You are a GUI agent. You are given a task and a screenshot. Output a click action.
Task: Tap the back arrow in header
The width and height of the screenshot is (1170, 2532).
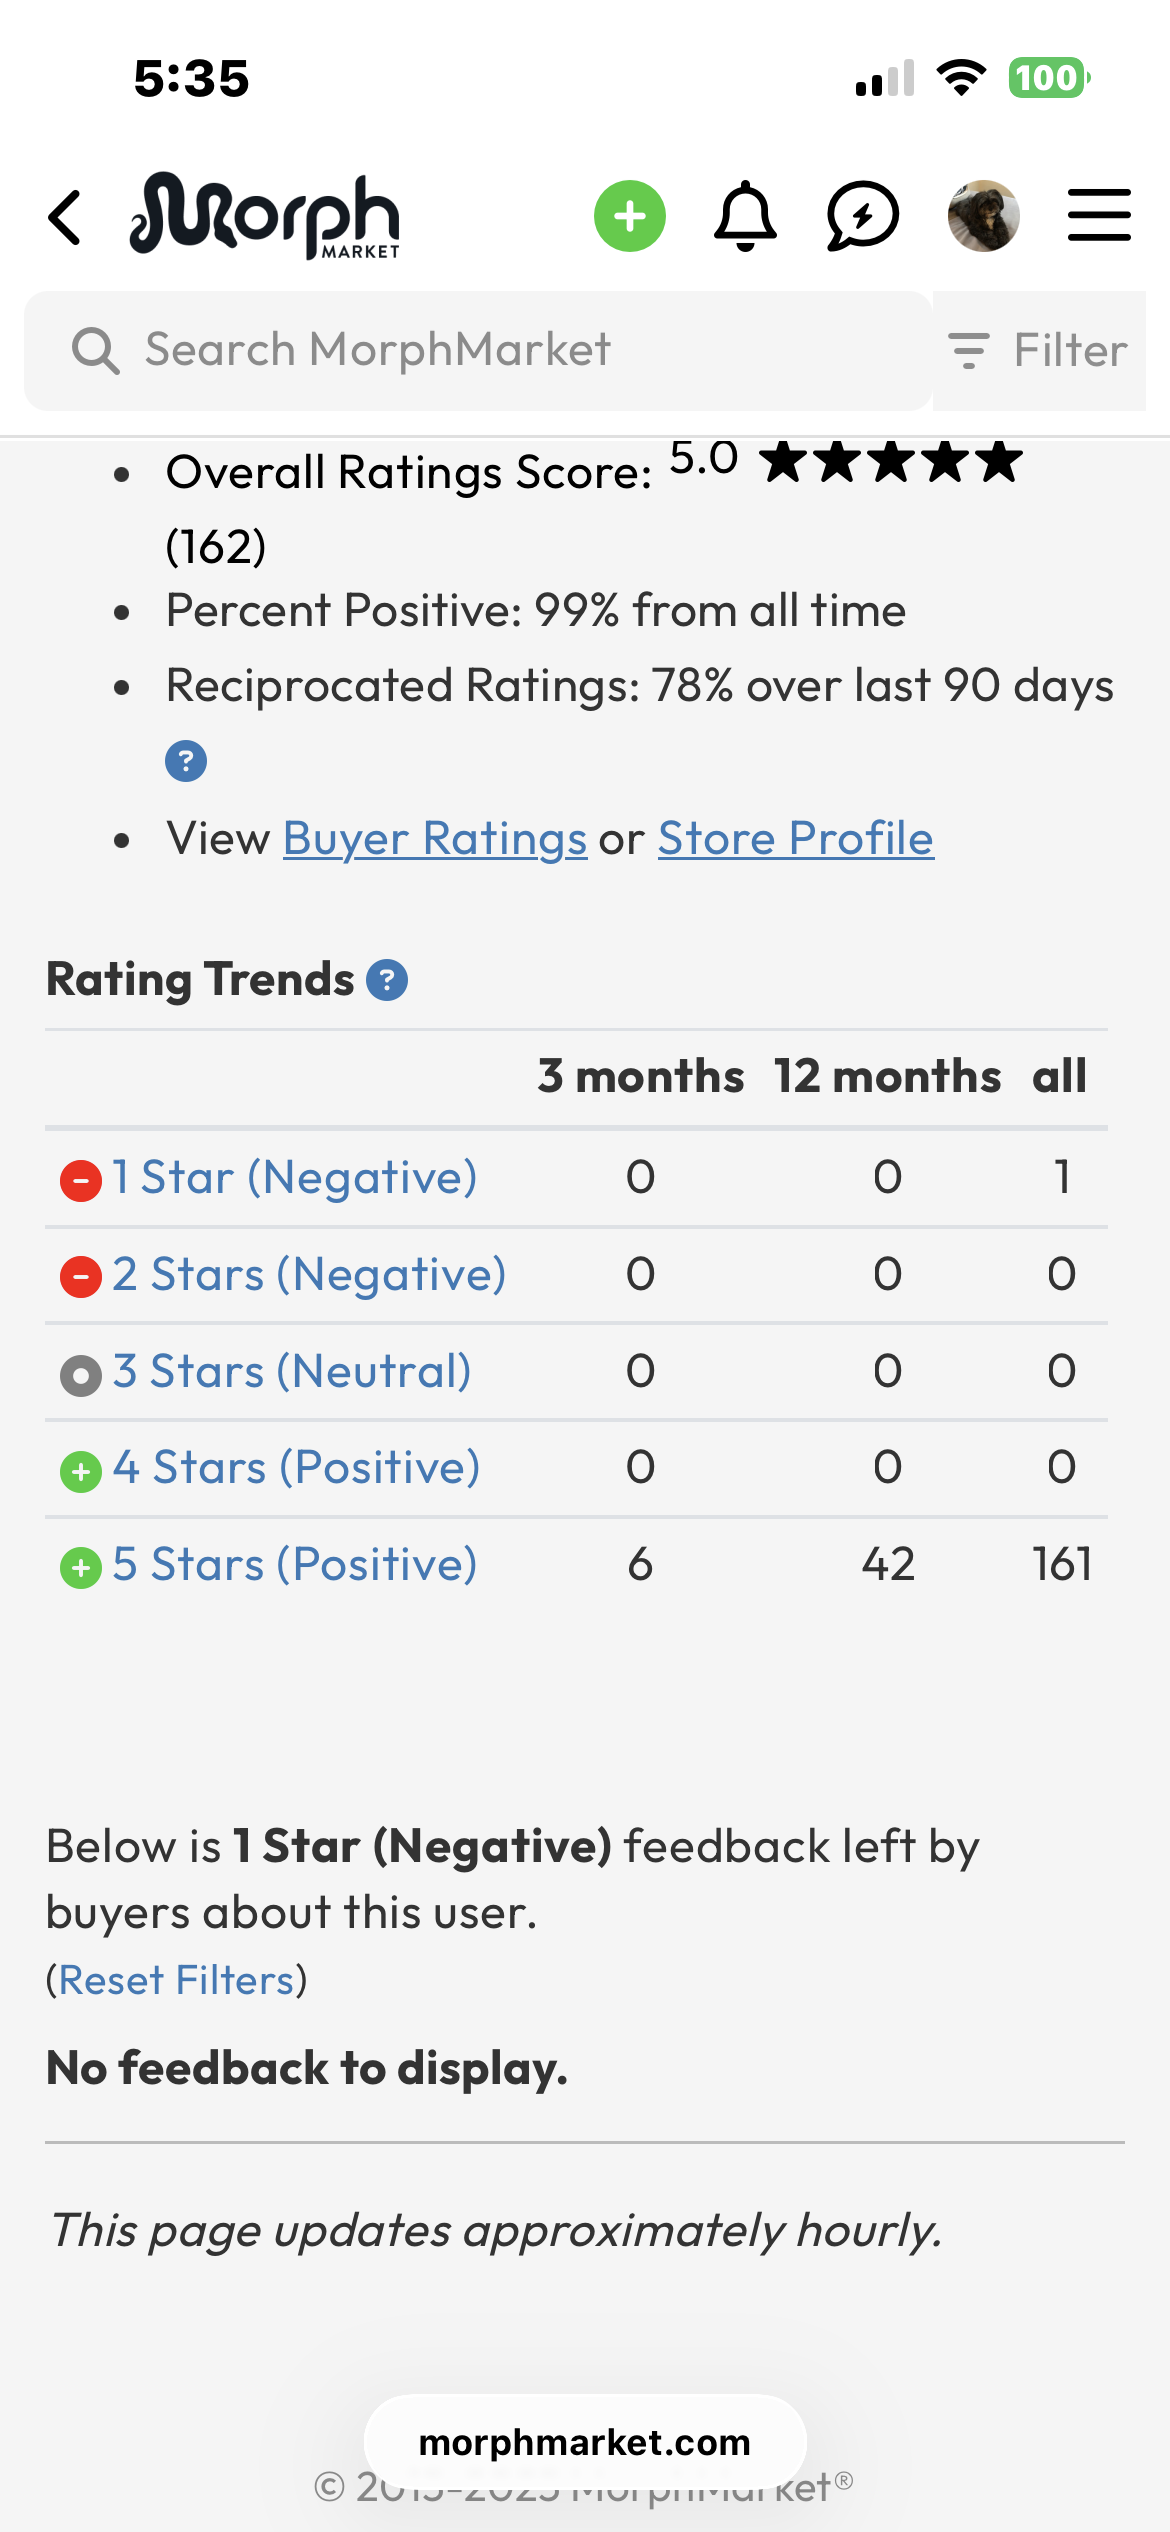coord(66,216)
